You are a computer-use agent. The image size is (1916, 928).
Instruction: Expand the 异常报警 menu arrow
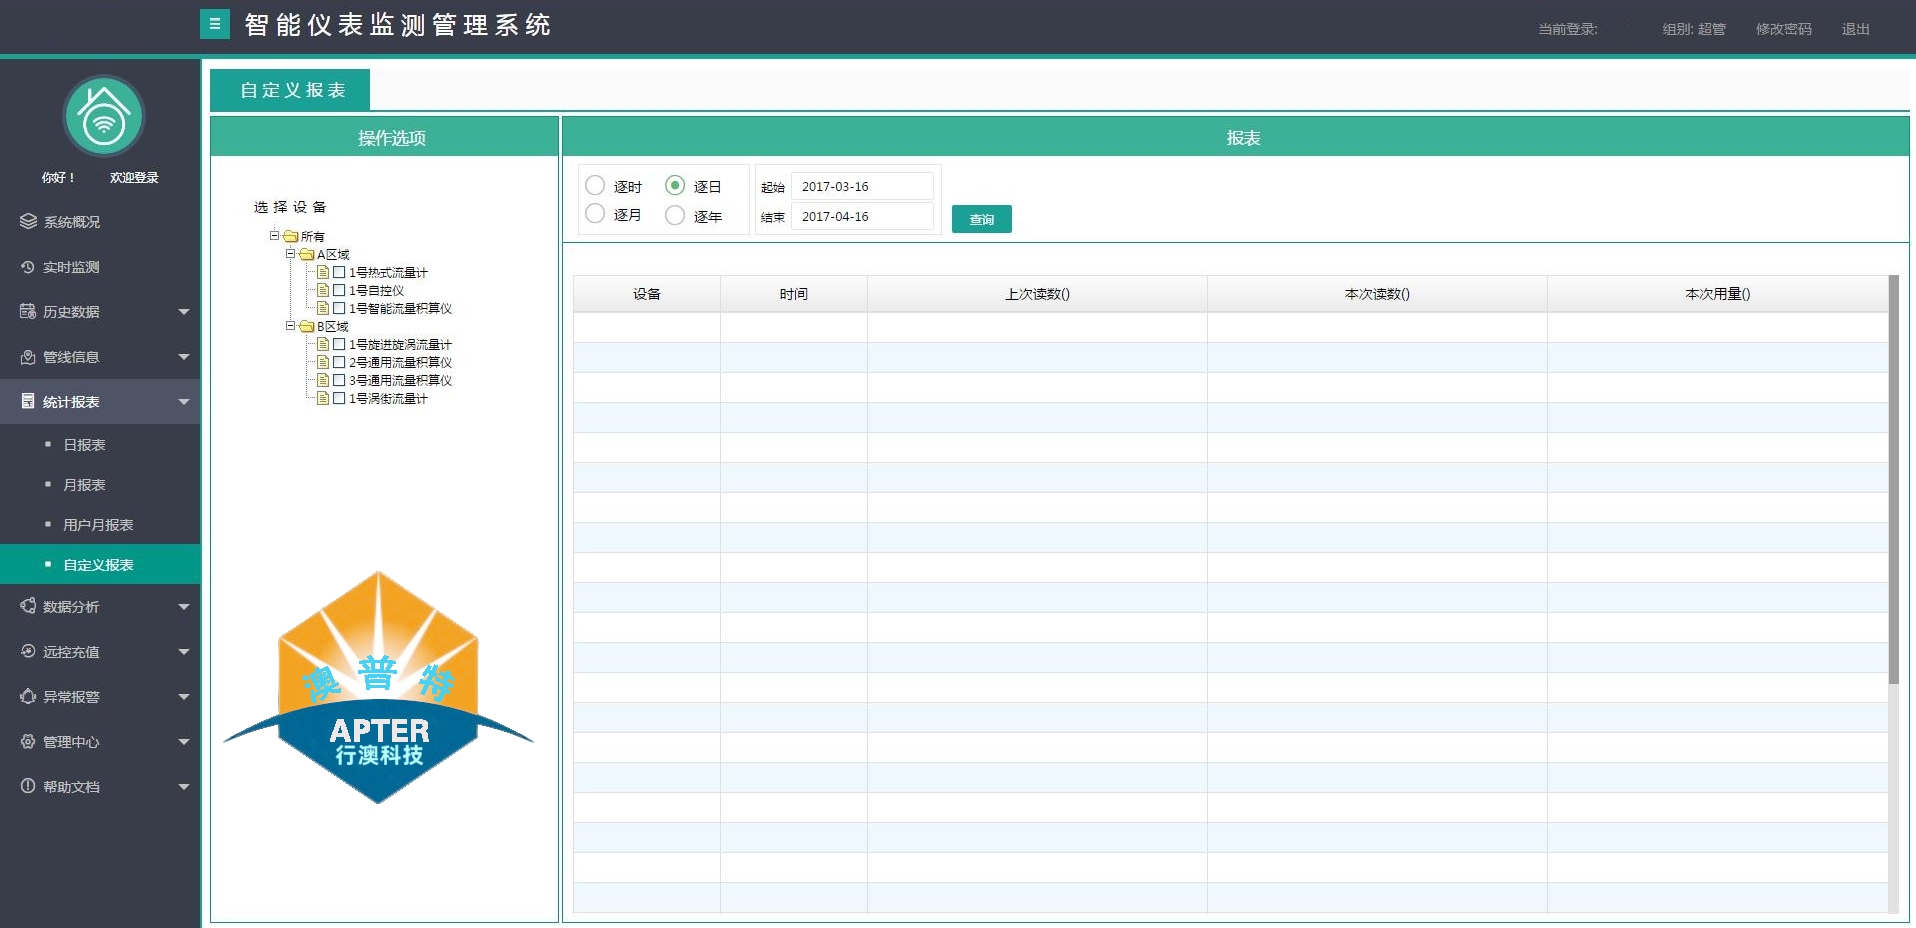click(x=184, y=697)
